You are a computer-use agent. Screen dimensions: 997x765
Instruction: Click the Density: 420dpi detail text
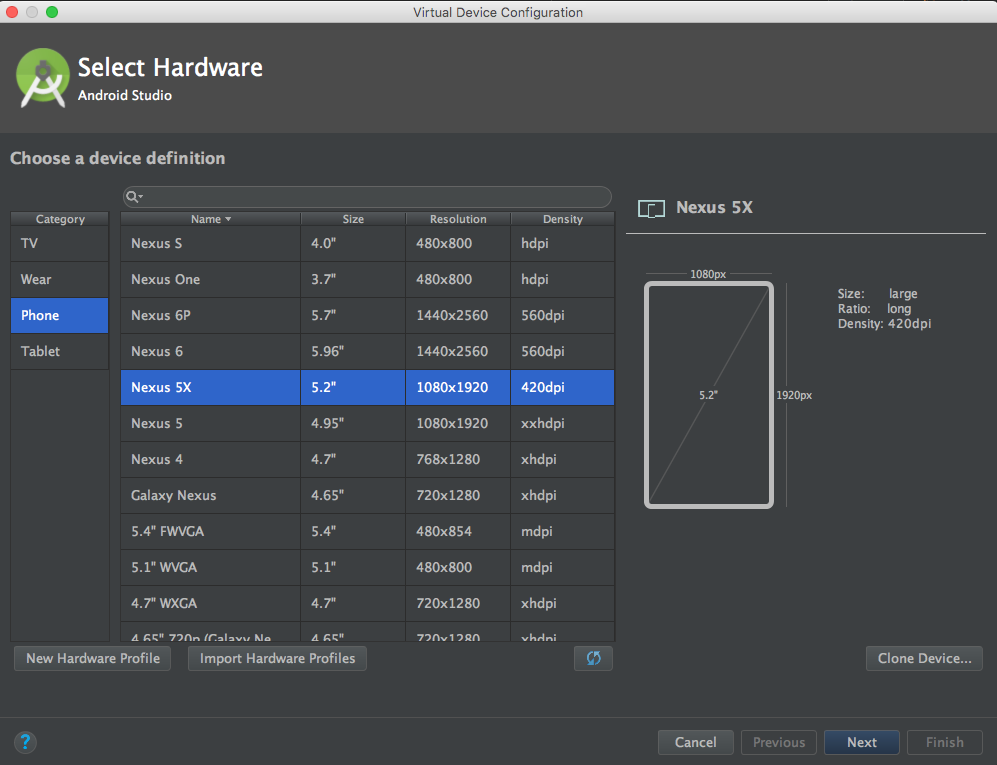[x=884, y=324]
